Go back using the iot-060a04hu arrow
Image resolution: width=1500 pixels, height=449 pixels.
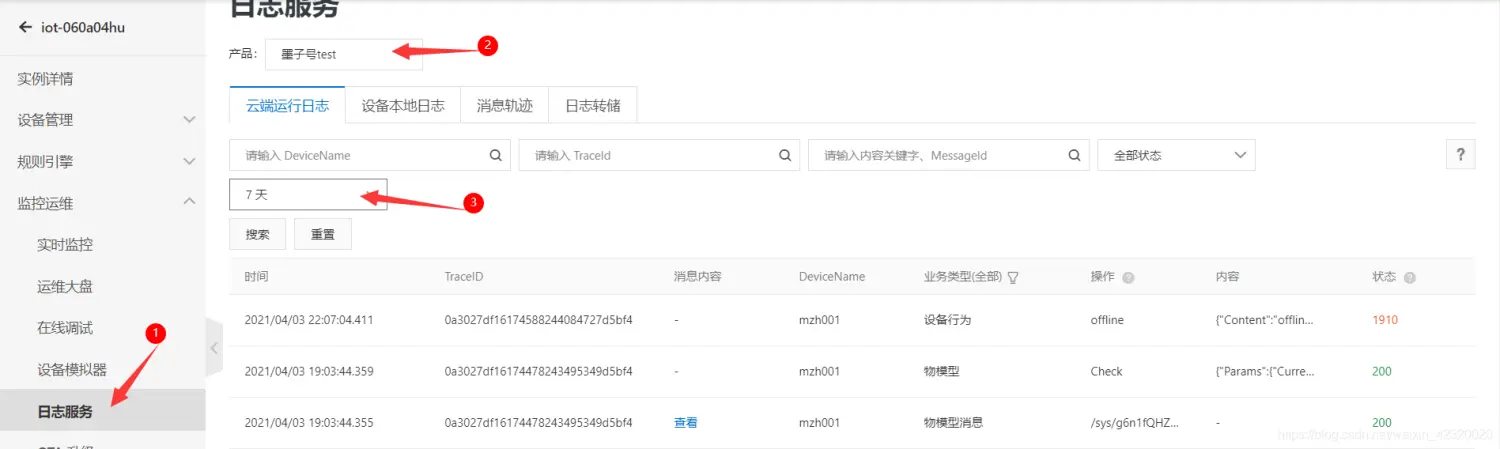tap(26, 27)
